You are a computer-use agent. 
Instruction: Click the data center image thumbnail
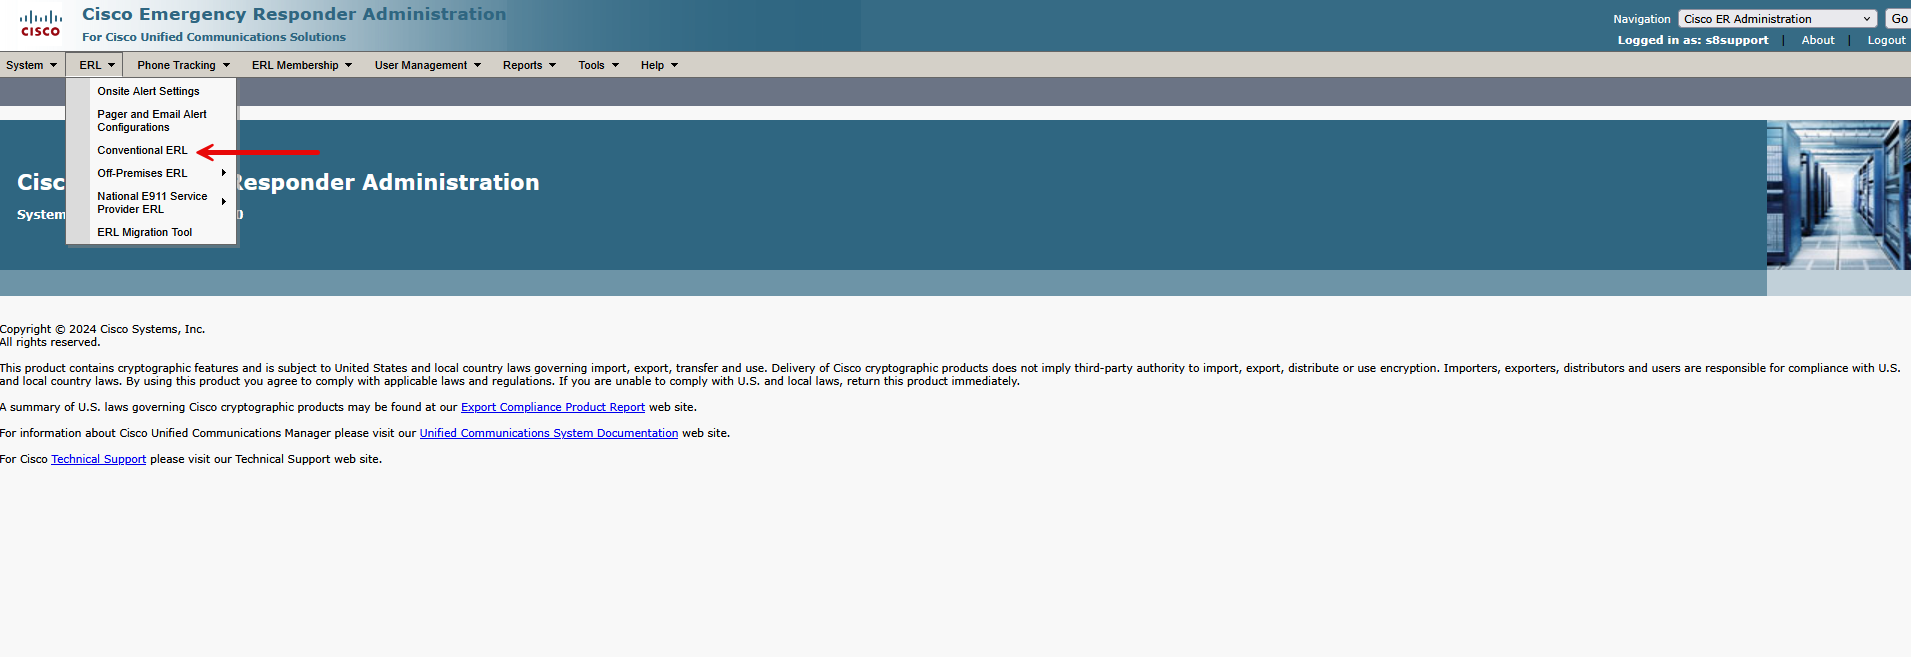(1838, 195)
